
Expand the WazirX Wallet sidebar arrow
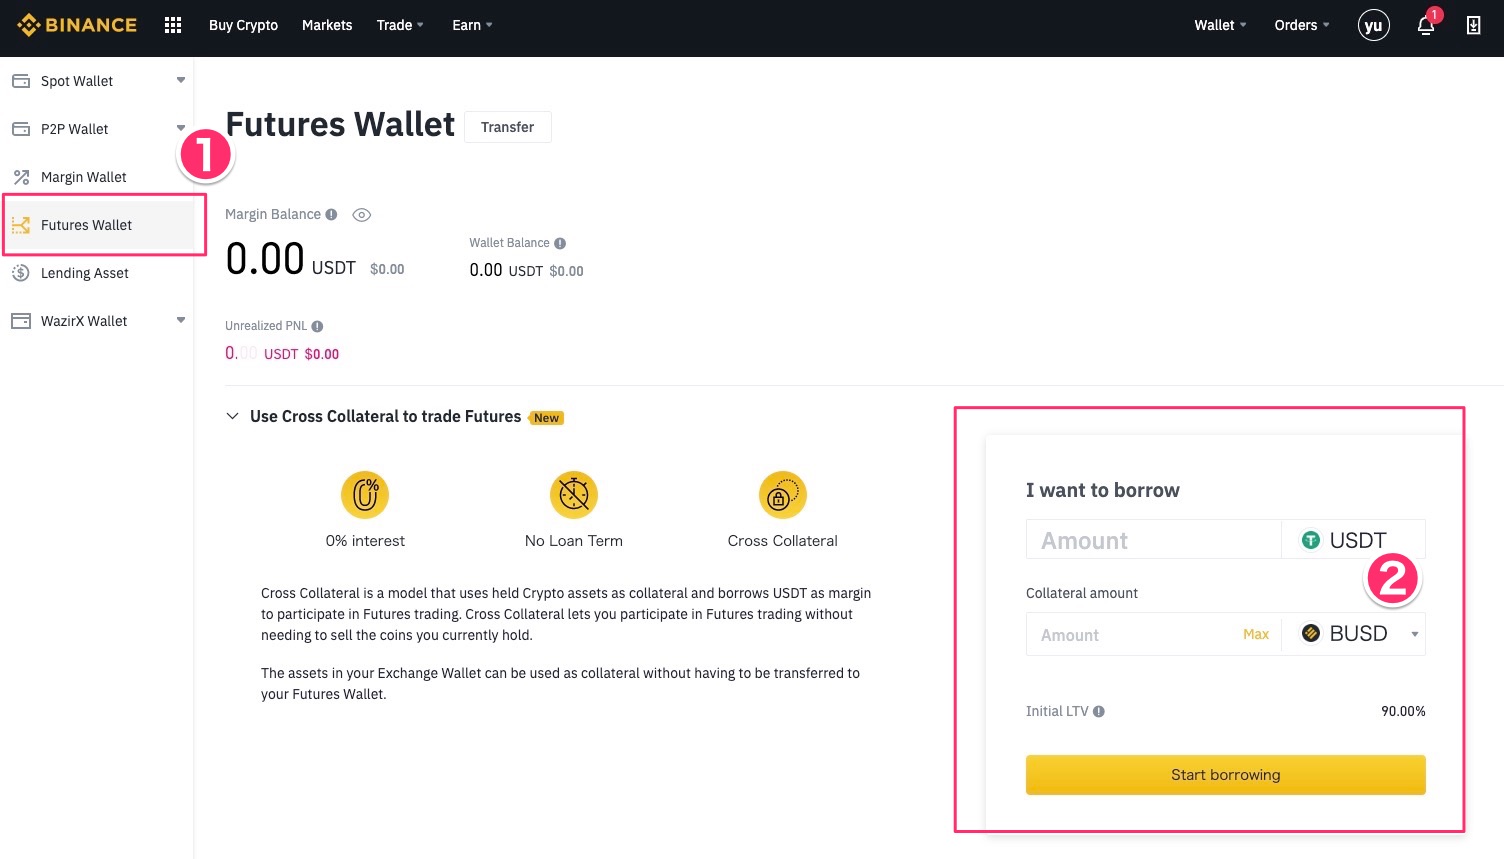[181, 320]
